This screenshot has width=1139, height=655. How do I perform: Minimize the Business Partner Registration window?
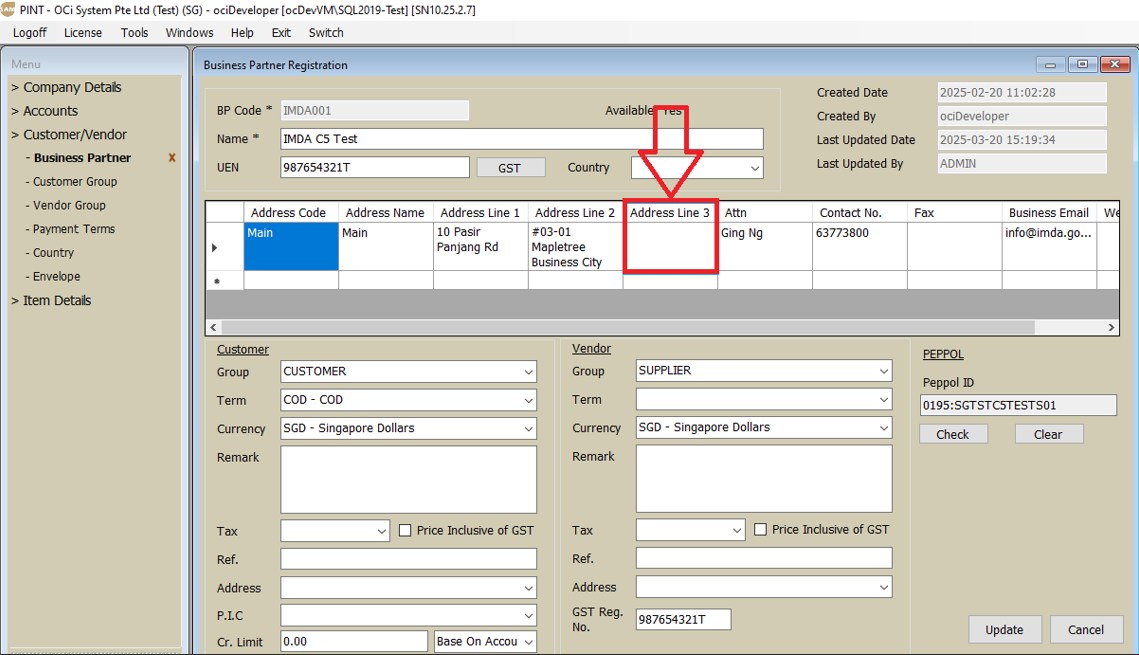coord(1050,65)
